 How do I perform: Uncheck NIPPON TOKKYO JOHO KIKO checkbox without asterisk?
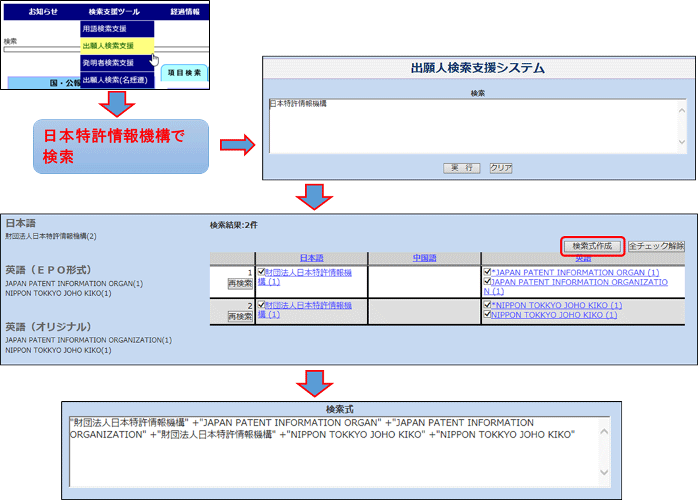pyautogui.click(x=487, y=314)
